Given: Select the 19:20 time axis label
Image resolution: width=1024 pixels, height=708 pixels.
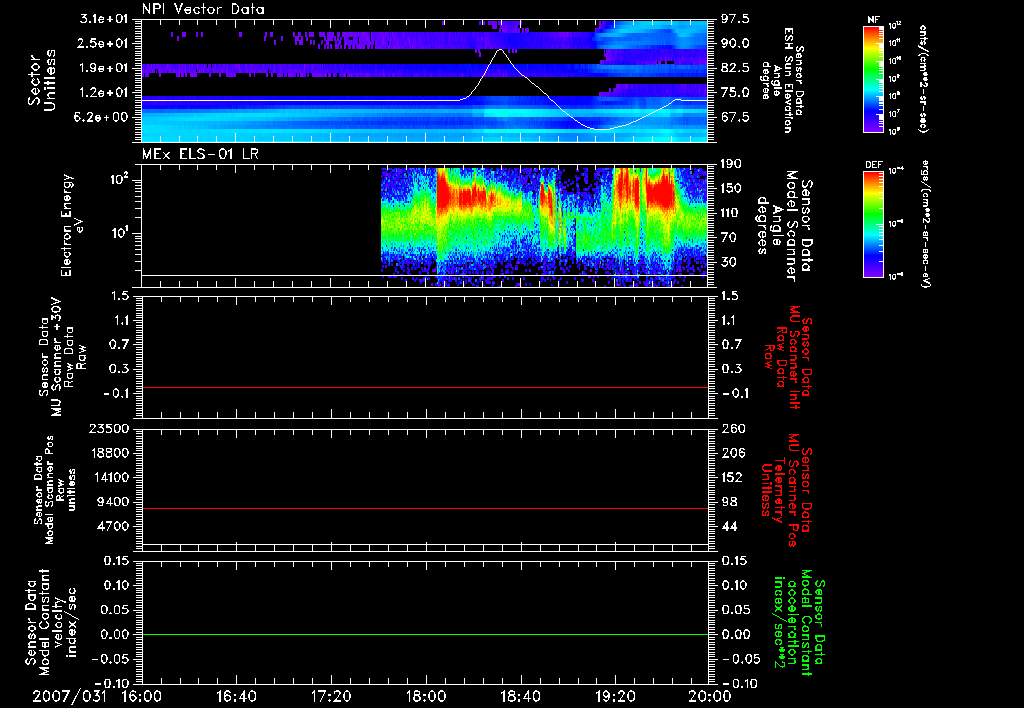Looking at the screenshot, I should tap(615, 696).
